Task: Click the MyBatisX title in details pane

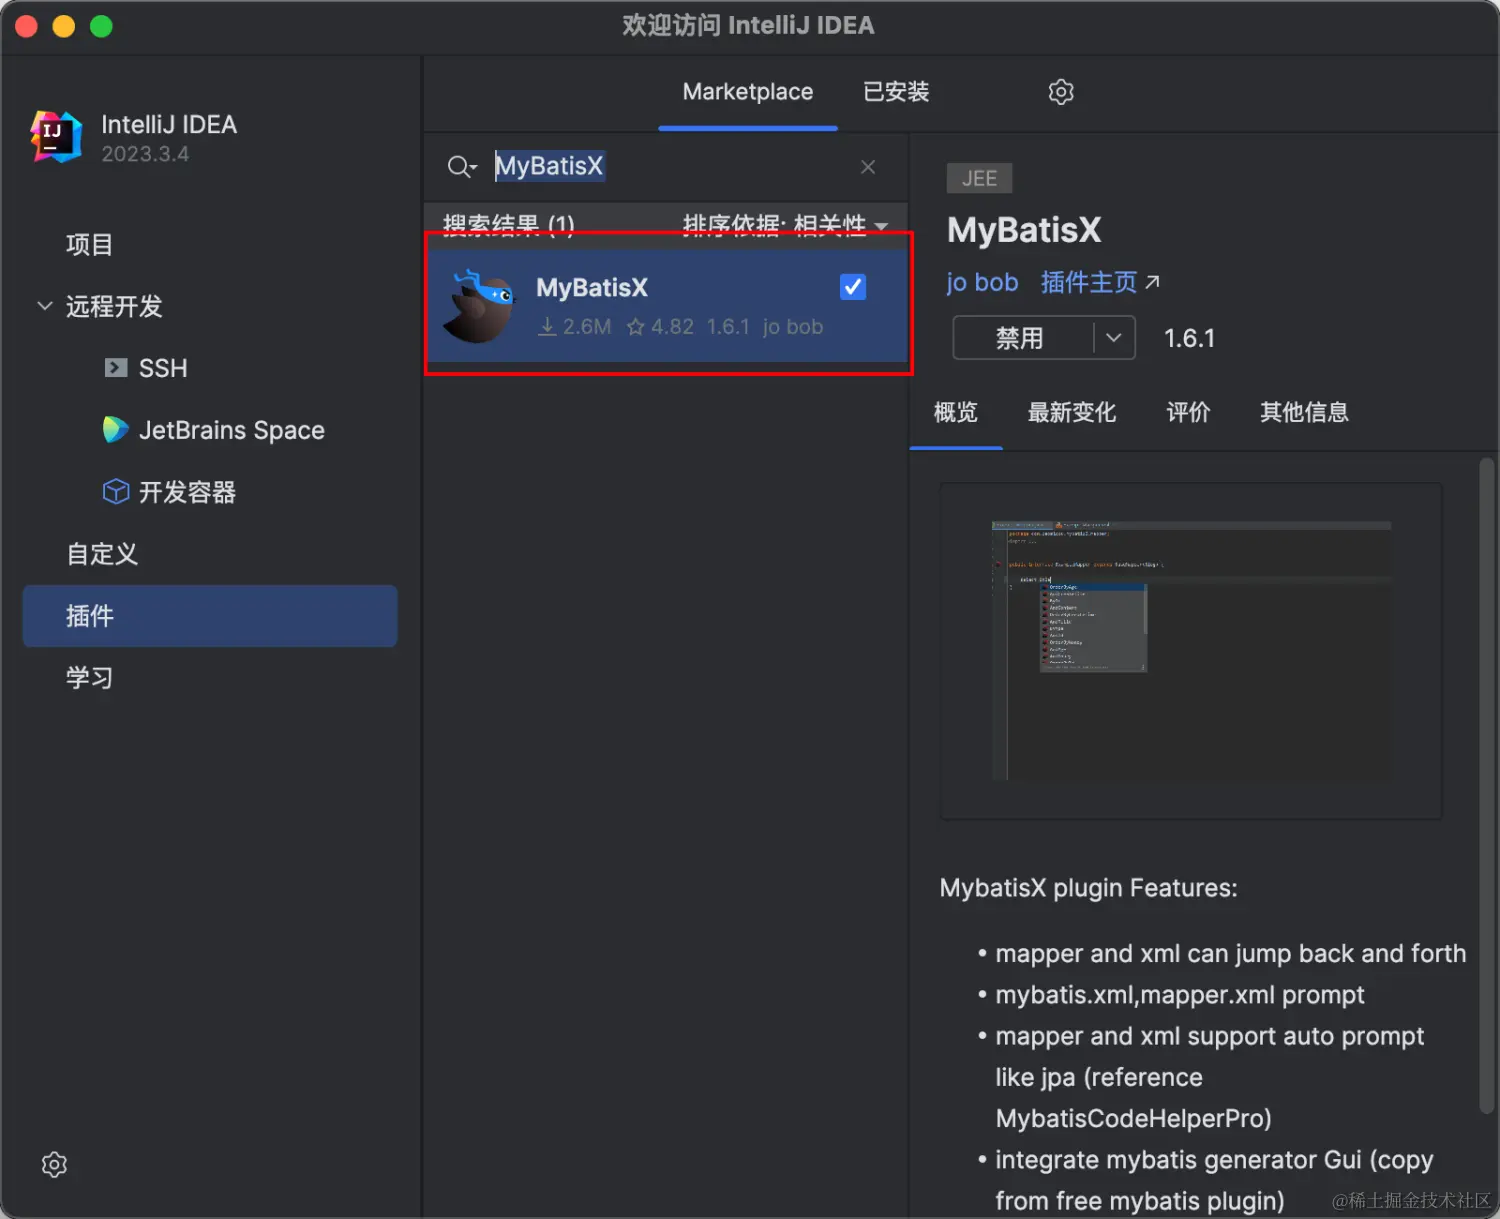Action: (x=1024, y=230)
